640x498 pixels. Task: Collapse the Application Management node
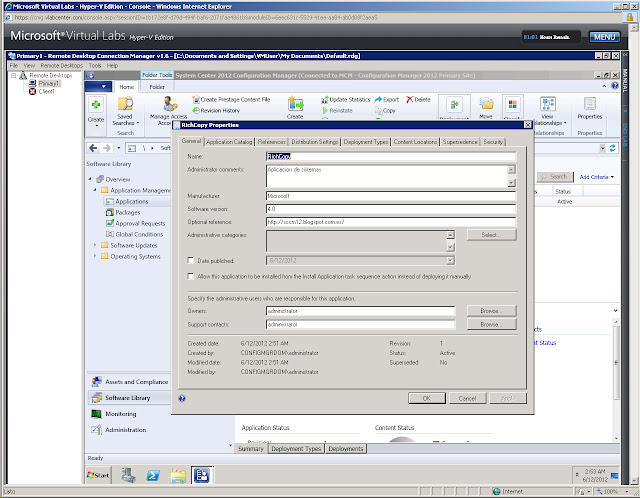[x=95, y=190]
